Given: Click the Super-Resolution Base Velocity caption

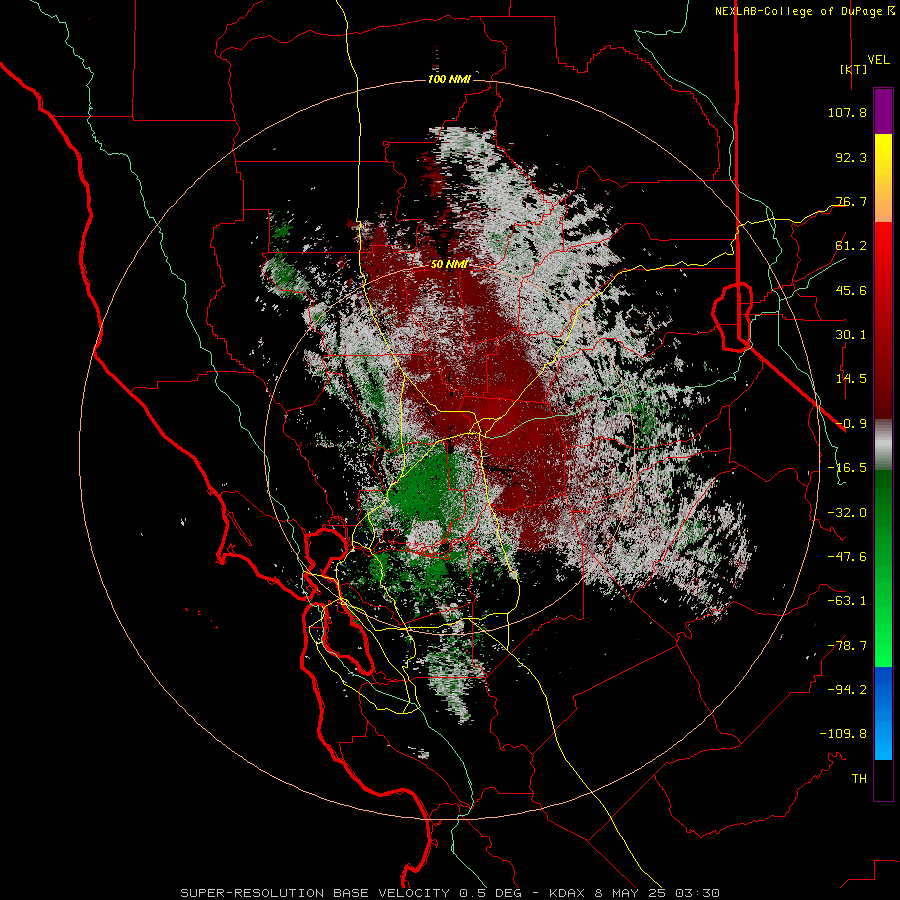Looking at the screenshot, I should (x=450, y=893).
